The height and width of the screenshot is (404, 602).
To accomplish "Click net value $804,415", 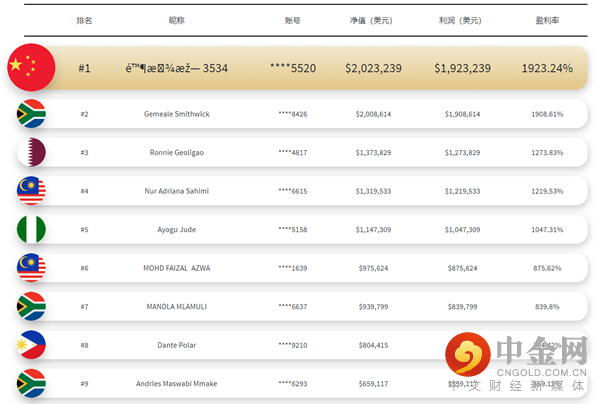I will pos(373,345).
